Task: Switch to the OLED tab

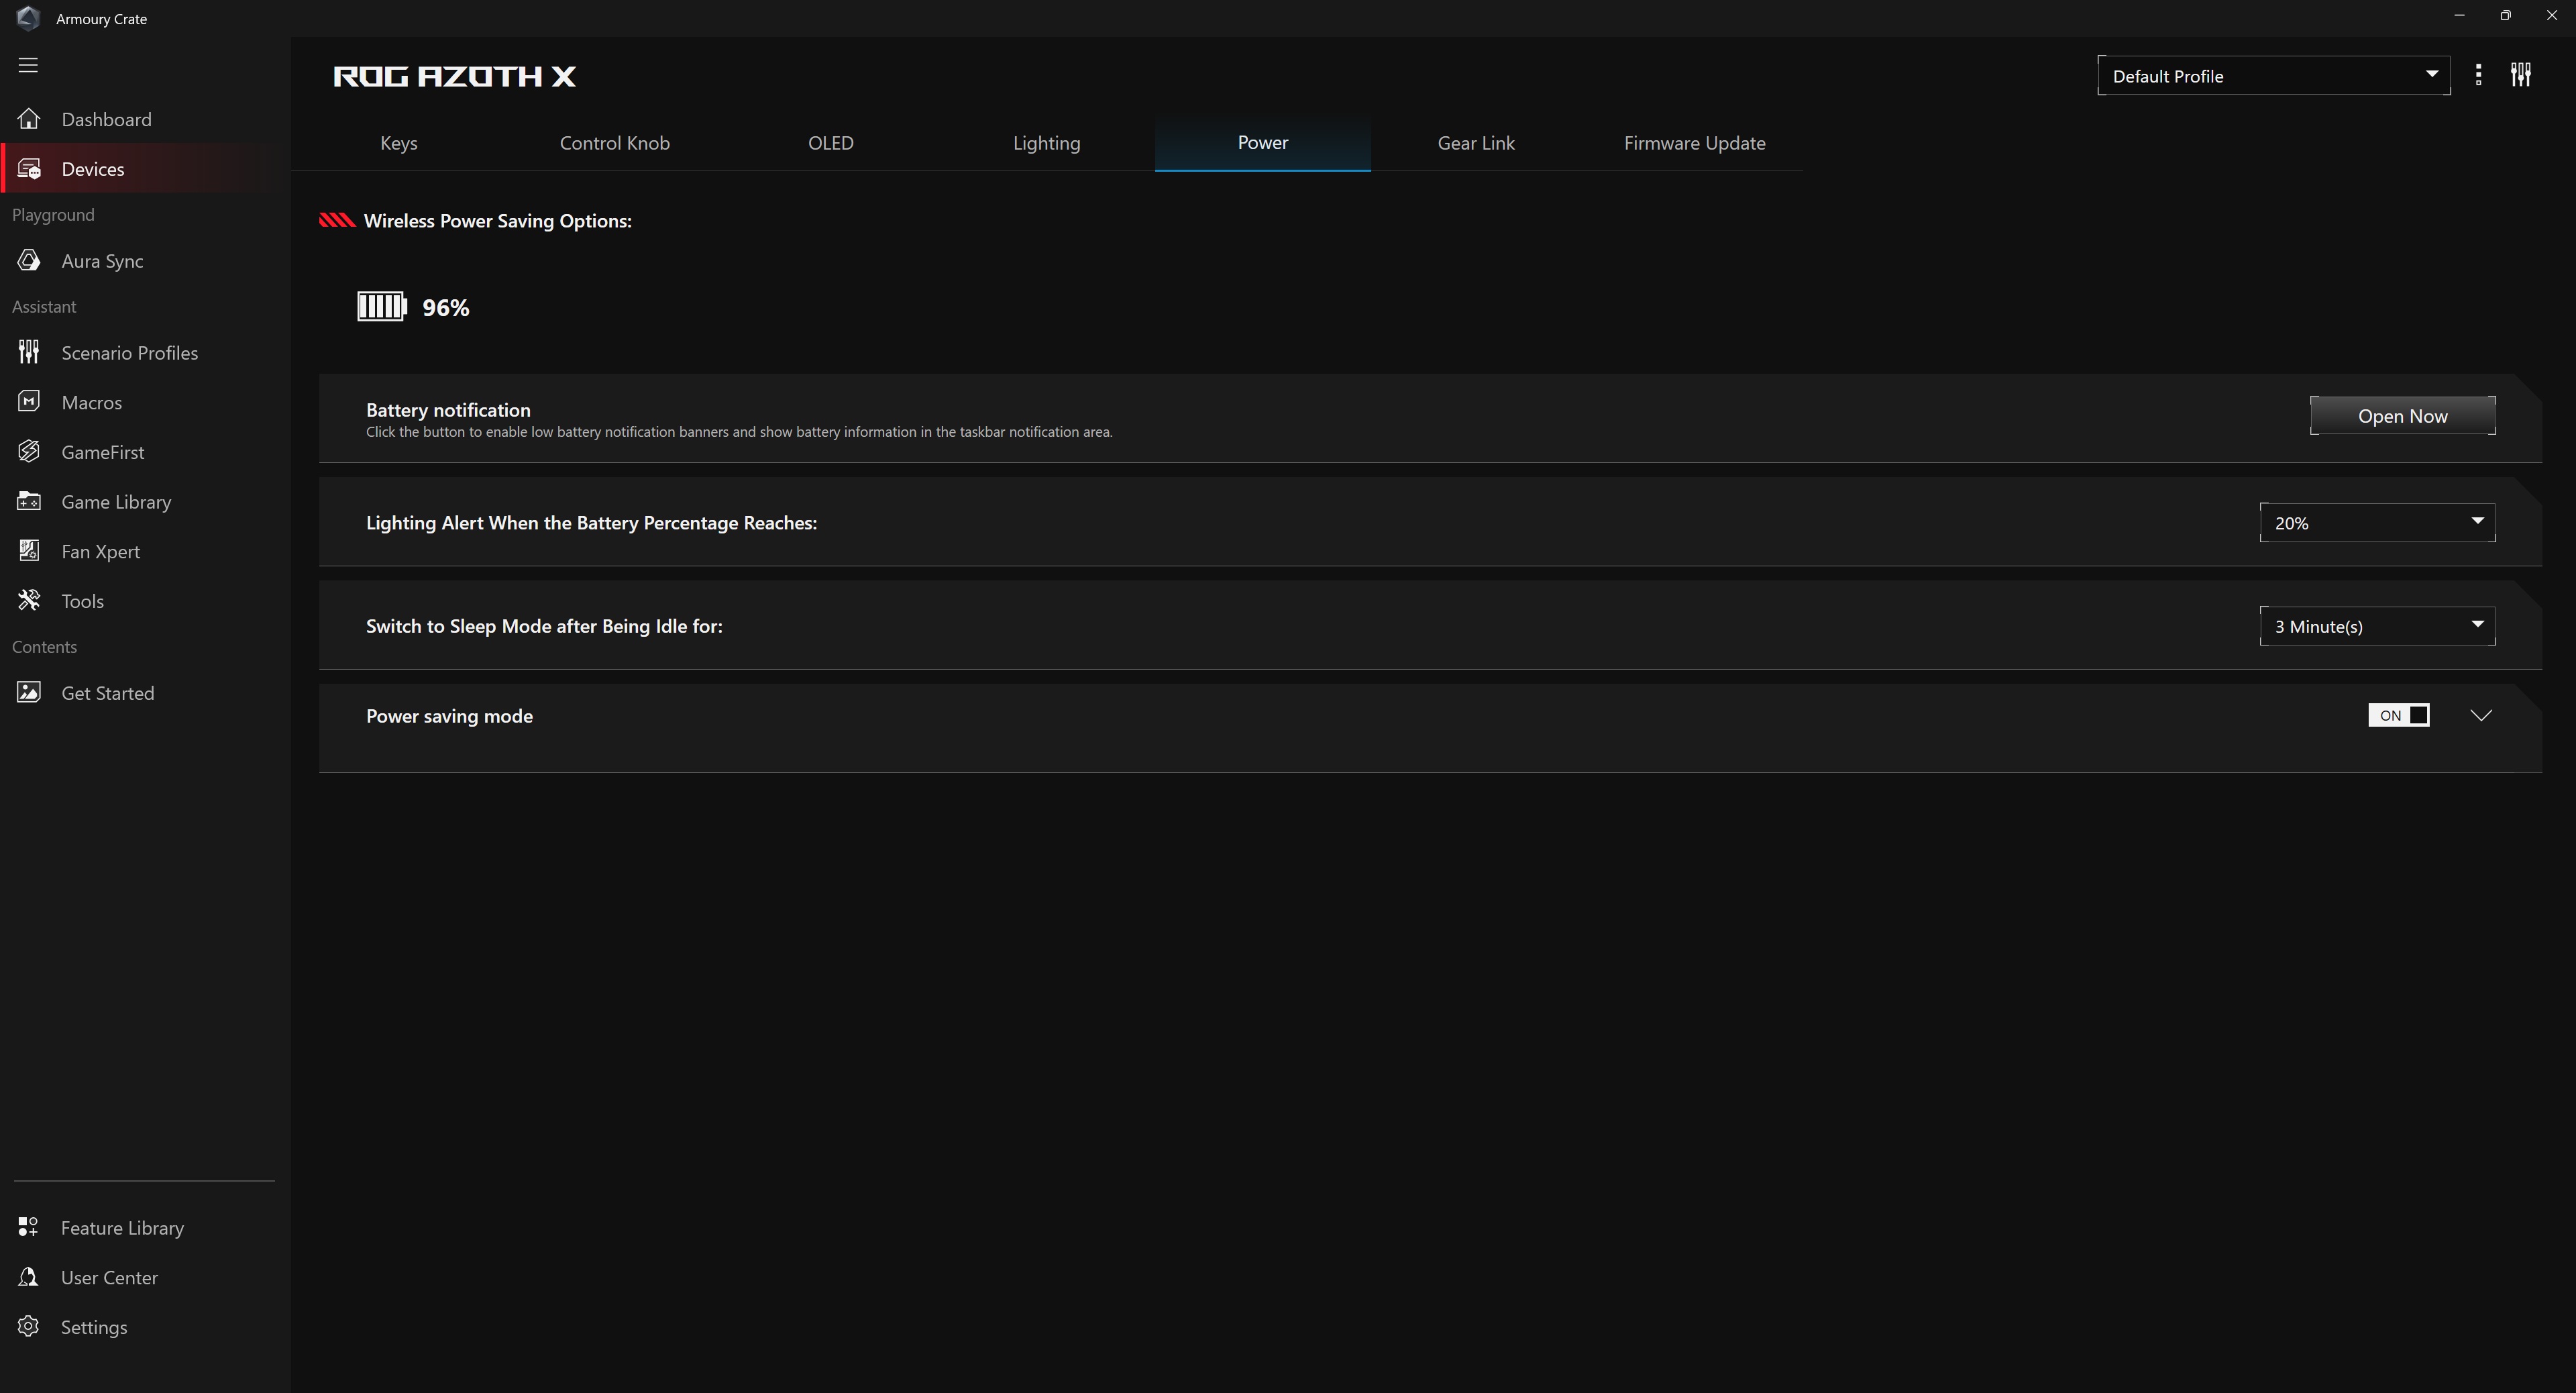Action: tap(831, 143)
